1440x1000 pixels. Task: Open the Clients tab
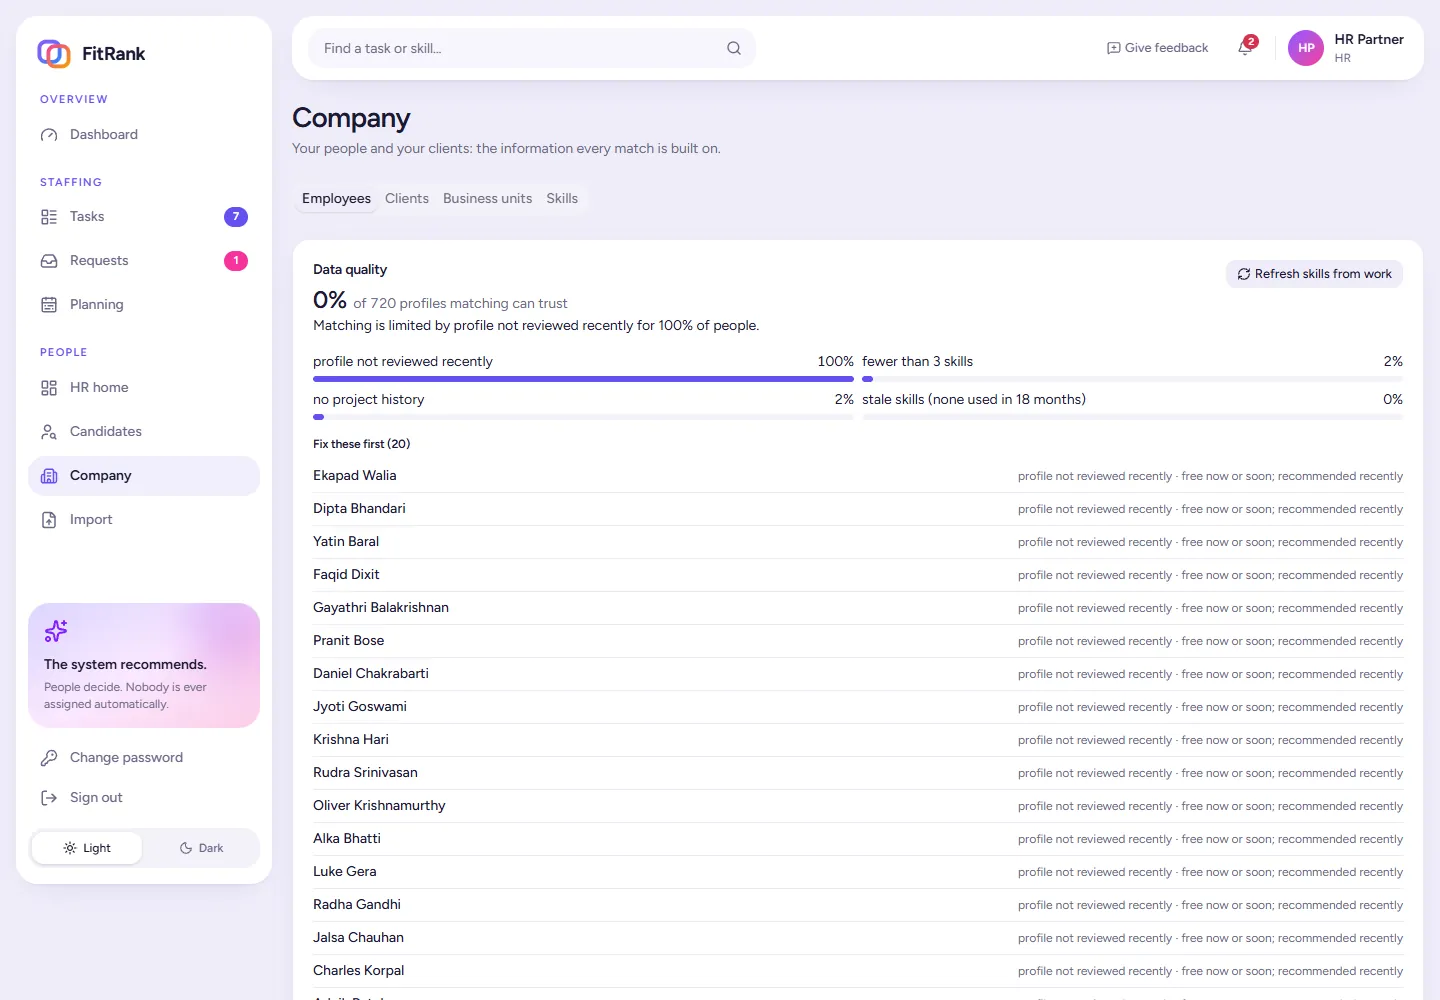(x=407, y=199)
